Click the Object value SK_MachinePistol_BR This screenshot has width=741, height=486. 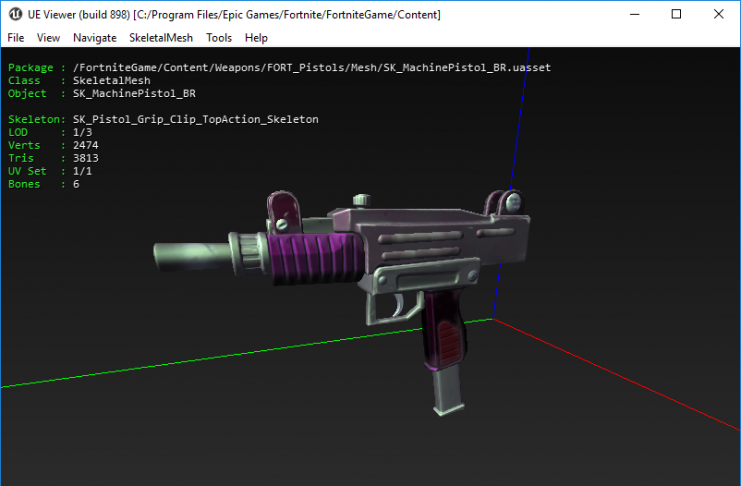click(134, 94)
